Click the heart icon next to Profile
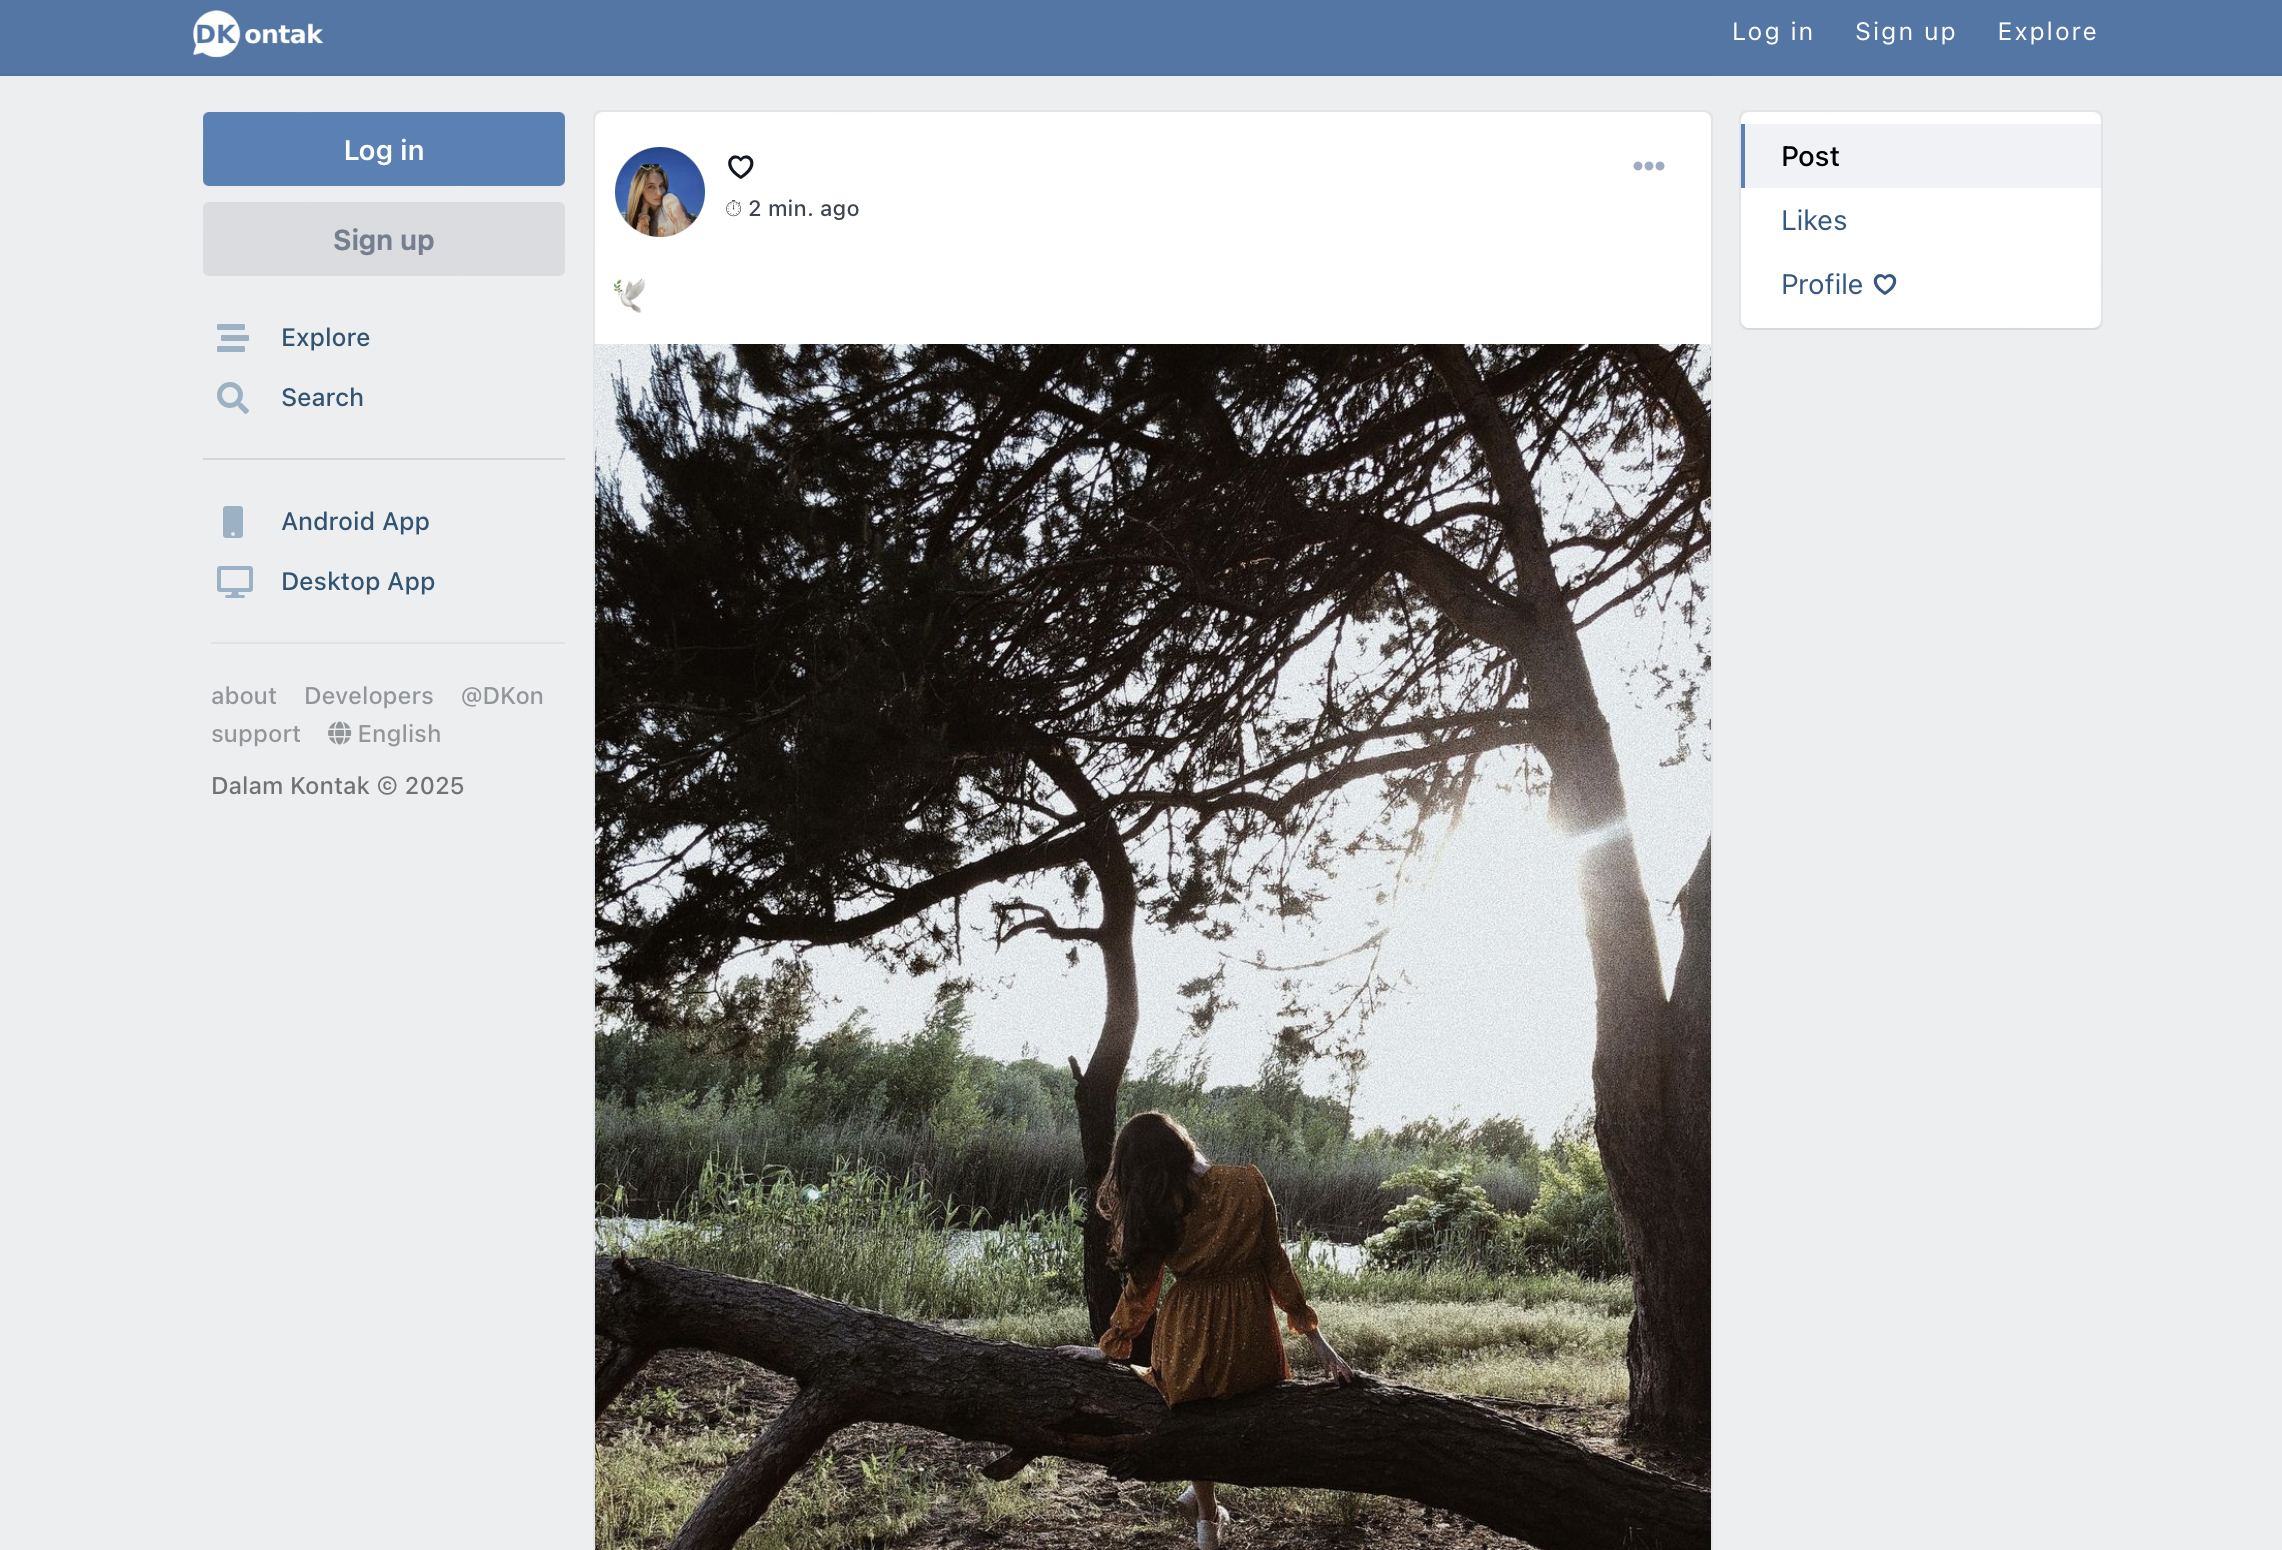 tap(1885, 285)
